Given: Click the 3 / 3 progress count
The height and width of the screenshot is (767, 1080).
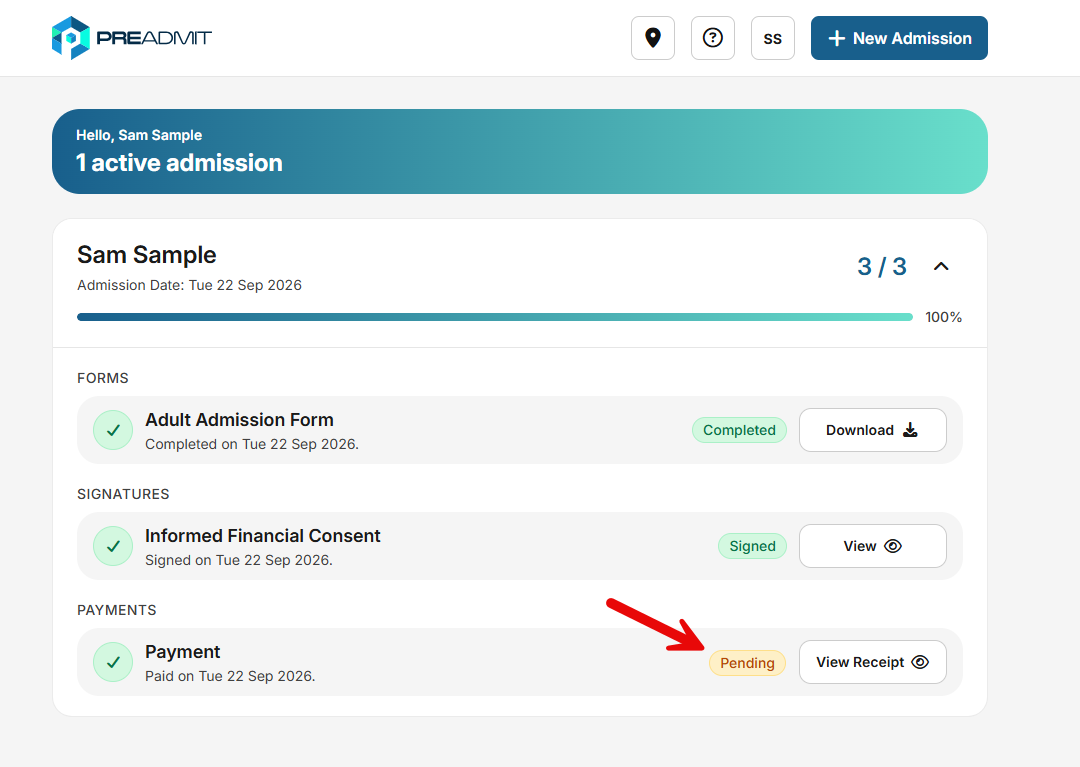Looking at the screenshot, I should (882, 266).
